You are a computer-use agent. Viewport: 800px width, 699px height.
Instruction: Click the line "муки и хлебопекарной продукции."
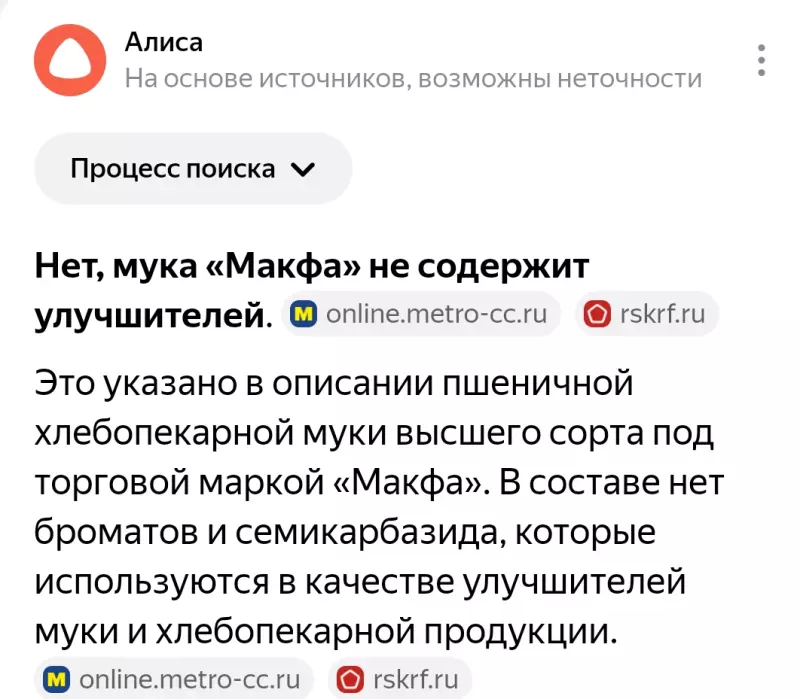tap(322, 631)
